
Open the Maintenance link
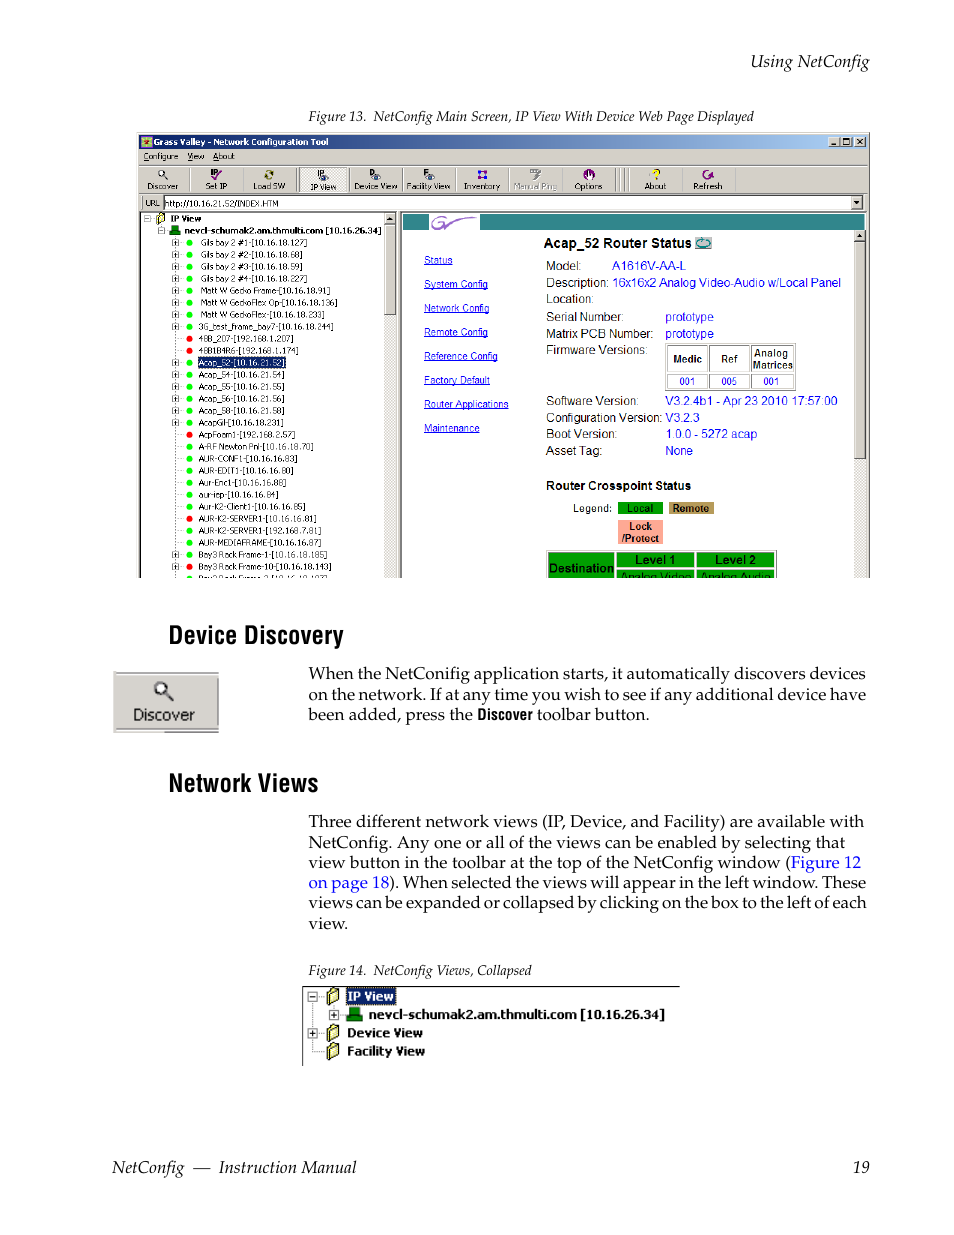[452, 428]
